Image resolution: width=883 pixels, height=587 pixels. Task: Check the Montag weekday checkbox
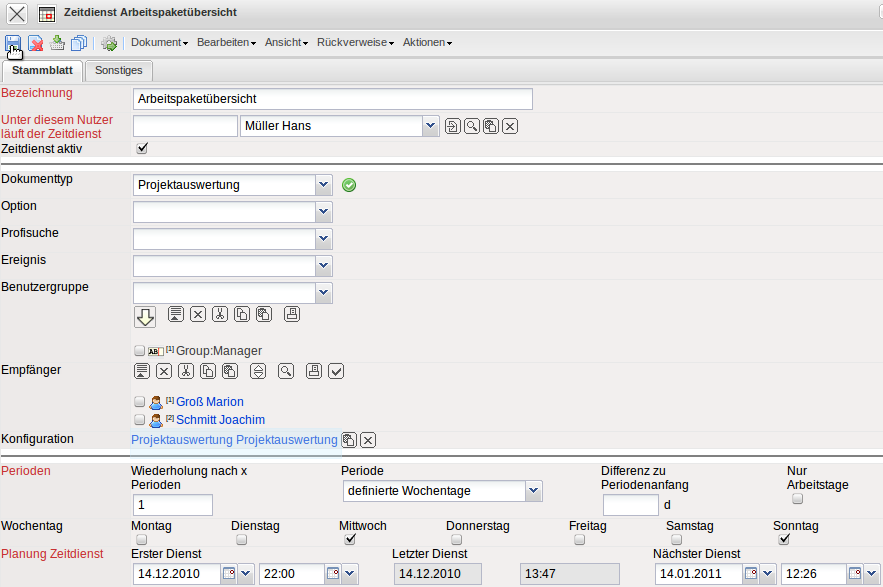point(141,540)
